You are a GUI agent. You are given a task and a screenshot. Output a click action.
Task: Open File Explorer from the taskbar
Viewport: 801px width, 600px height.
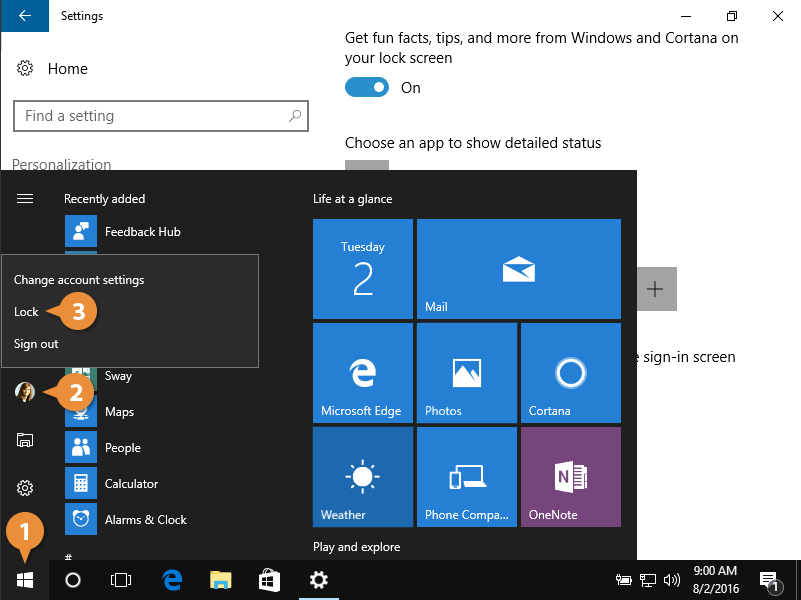tap(221, 580)
